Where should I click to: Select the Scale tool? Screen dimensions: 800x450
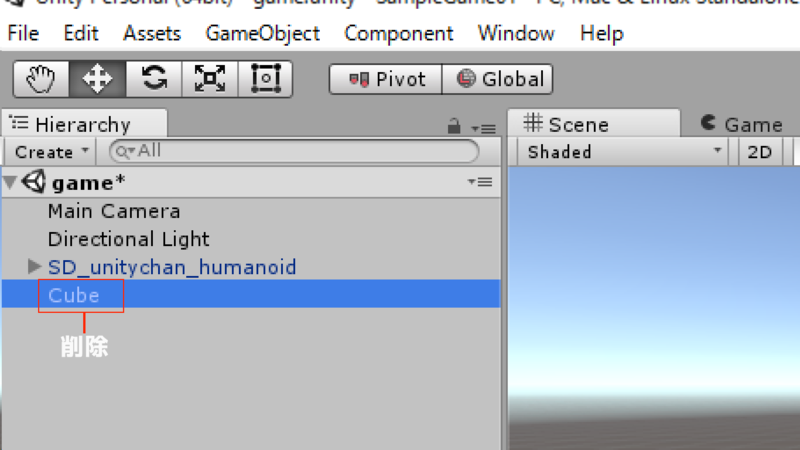[x=210, y=79]
